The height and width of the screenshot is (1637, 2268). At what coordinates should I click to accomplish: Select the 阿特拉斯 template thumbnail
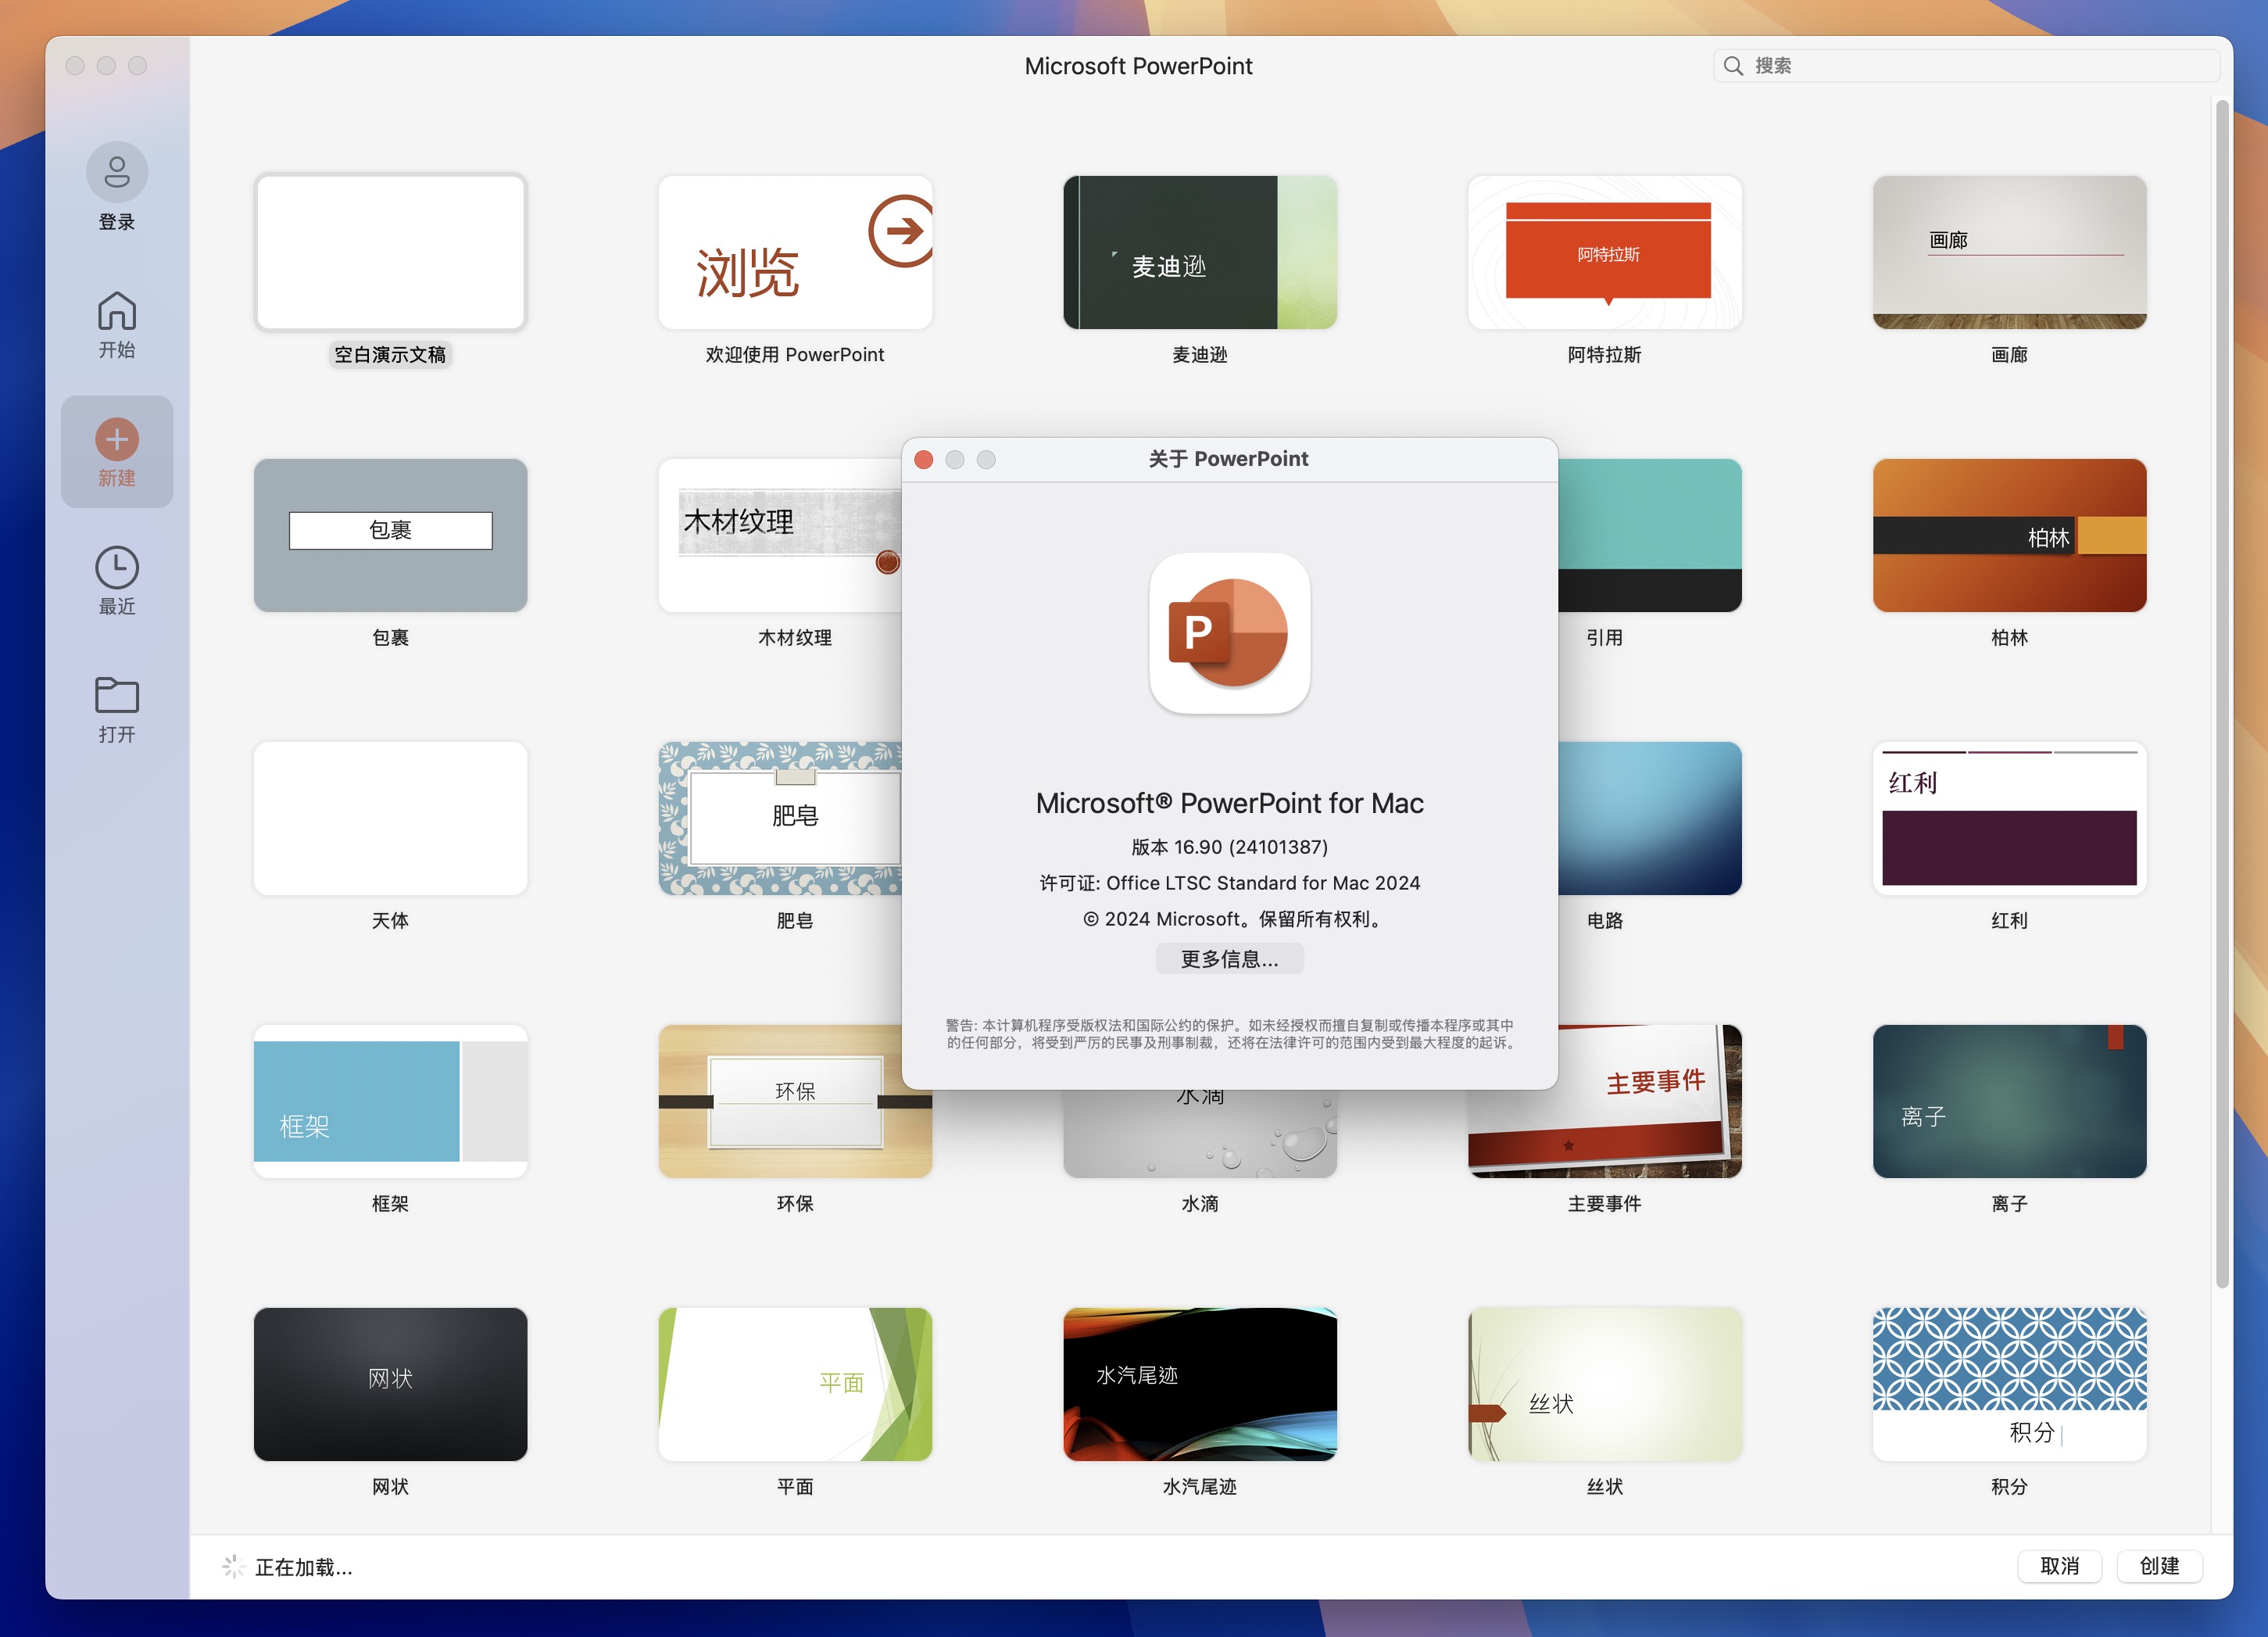point(1605,252)
